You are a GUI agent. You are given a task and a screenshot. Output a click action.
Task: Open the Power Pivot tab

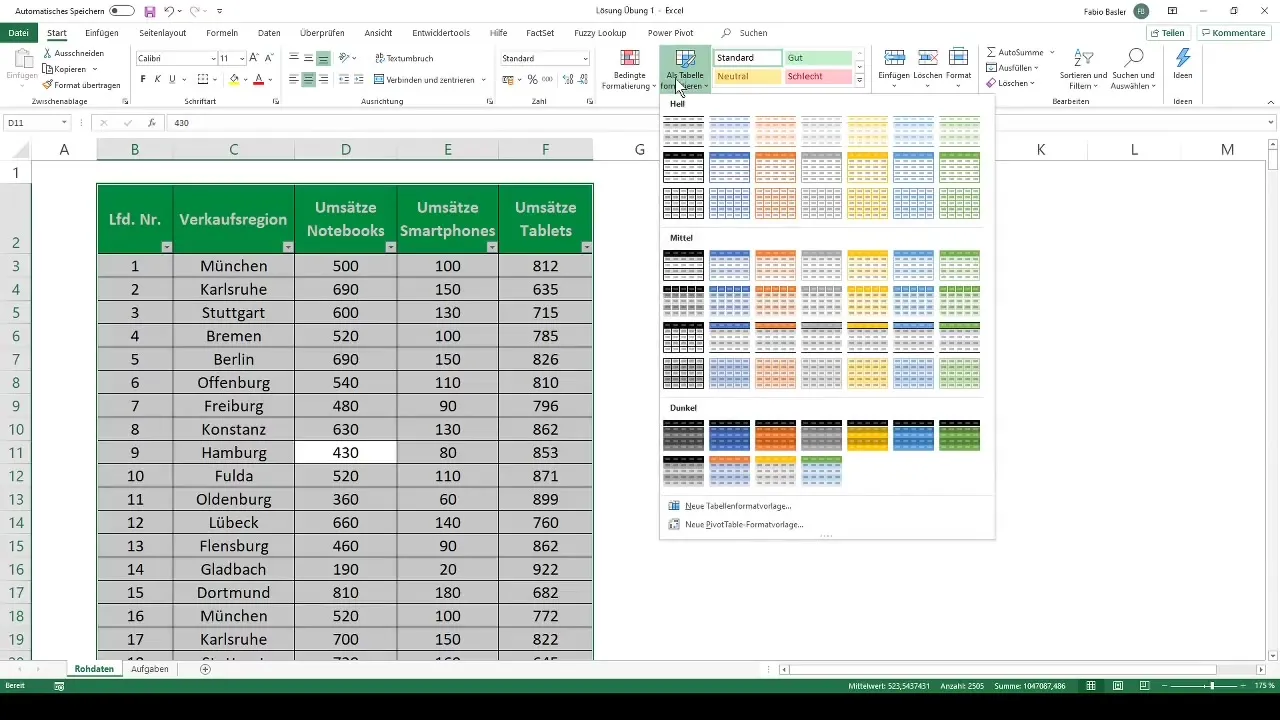coord(670,33)
